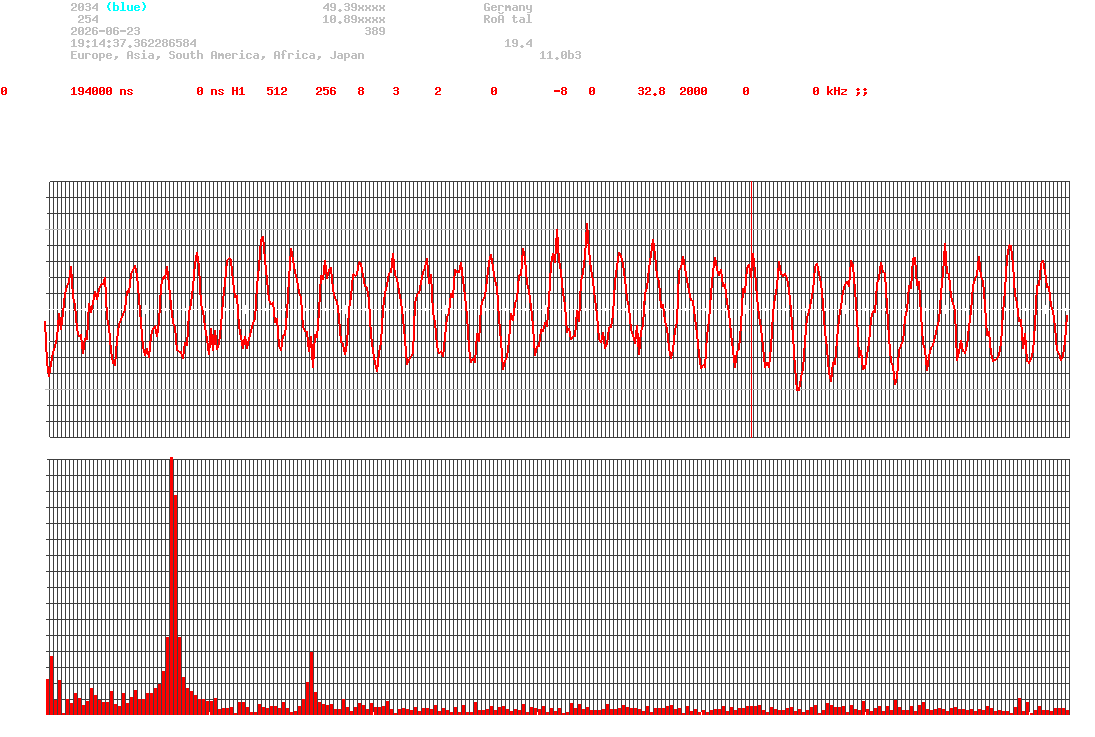
Task: Click the red value 32.8
Action: [x=651, y=91]
